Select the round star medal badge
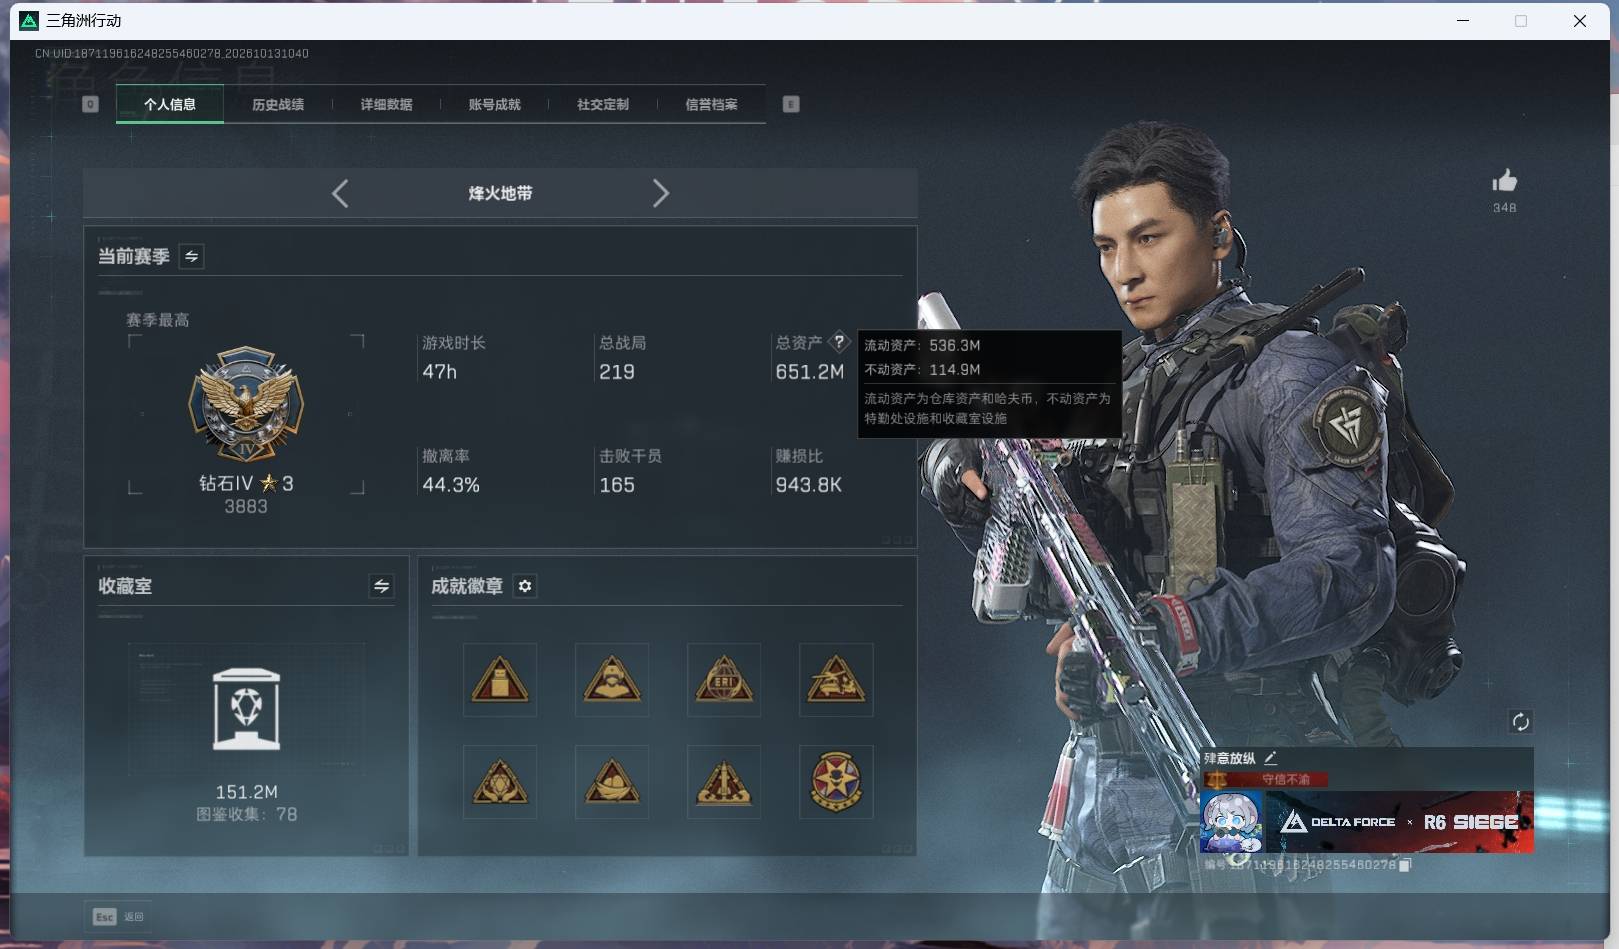Screen dimensions: 1619x949 836,782
